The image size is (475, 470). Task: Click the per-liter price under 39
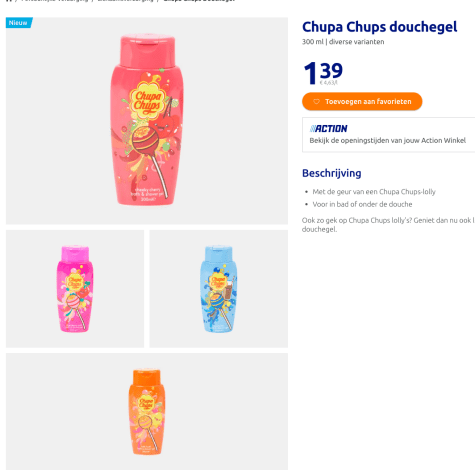coord(329,82)
